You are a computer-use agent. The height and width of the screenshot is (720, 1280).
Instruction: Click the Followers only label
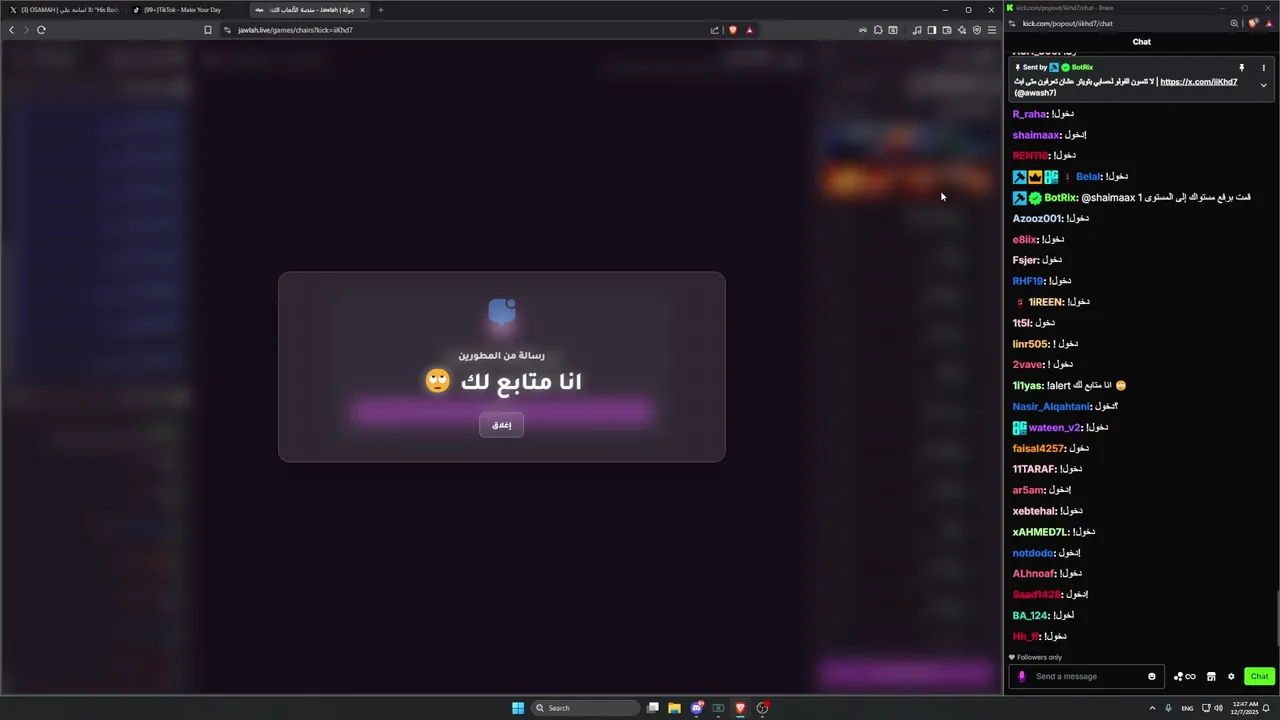tap(1039, 657)
